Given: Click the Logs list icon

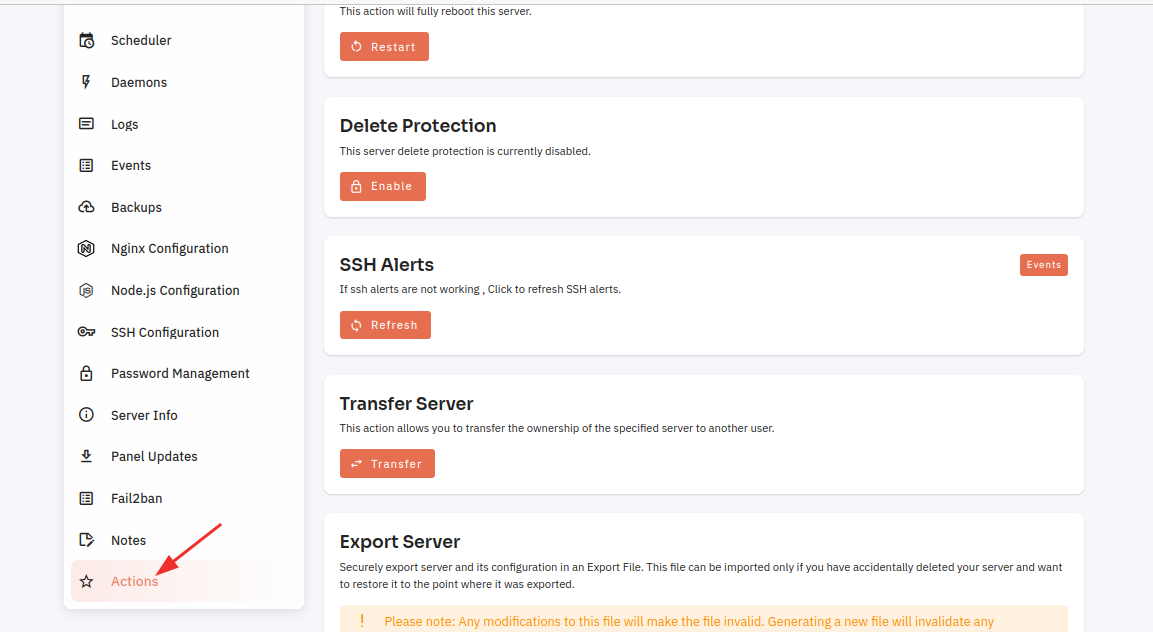Looking at the screenshot, I should click(x=86, y=124).
